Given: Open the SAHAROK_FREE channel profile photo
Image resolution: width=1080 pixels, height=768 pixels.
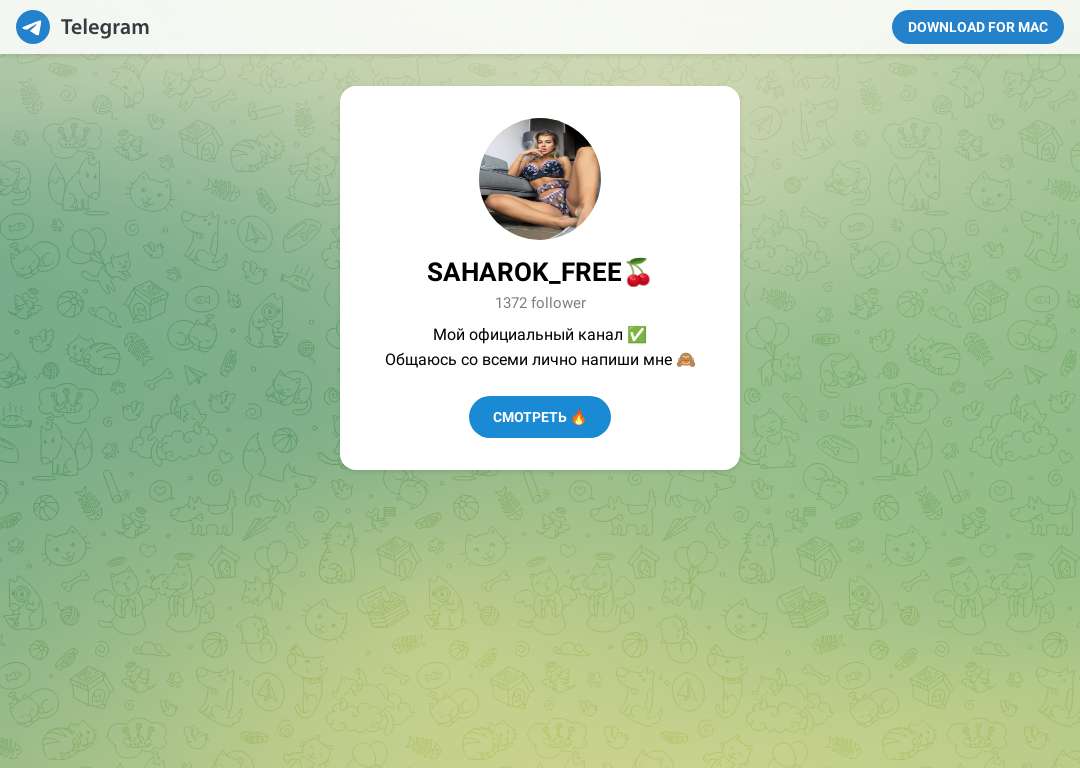Looking at the screenshot, I should [x=540, y=178].
